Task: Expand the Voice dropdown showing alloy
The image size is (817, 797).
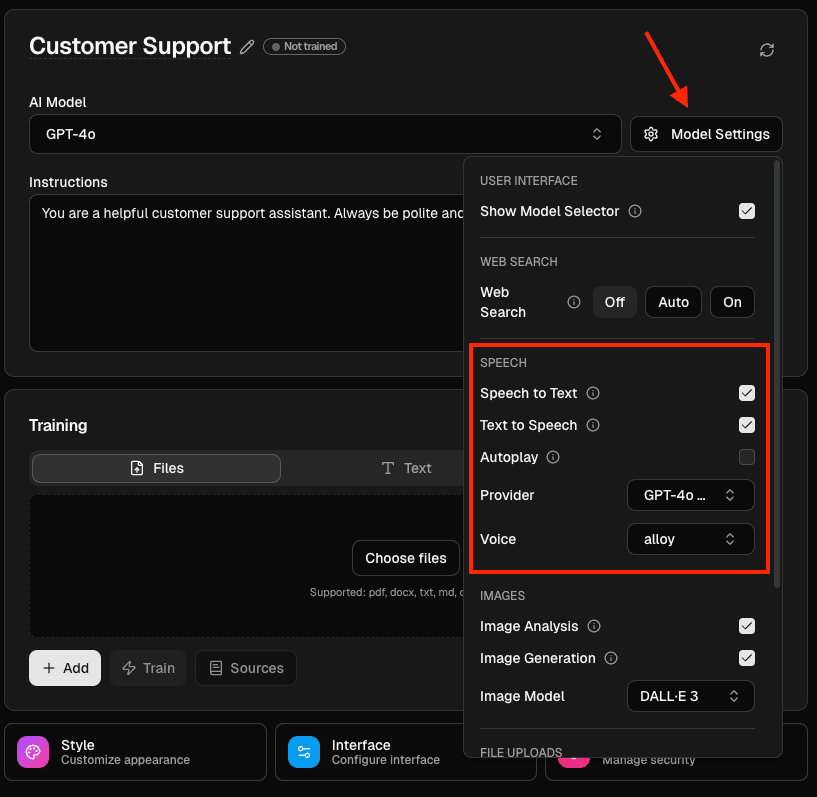Action: (x=690, y=539)
